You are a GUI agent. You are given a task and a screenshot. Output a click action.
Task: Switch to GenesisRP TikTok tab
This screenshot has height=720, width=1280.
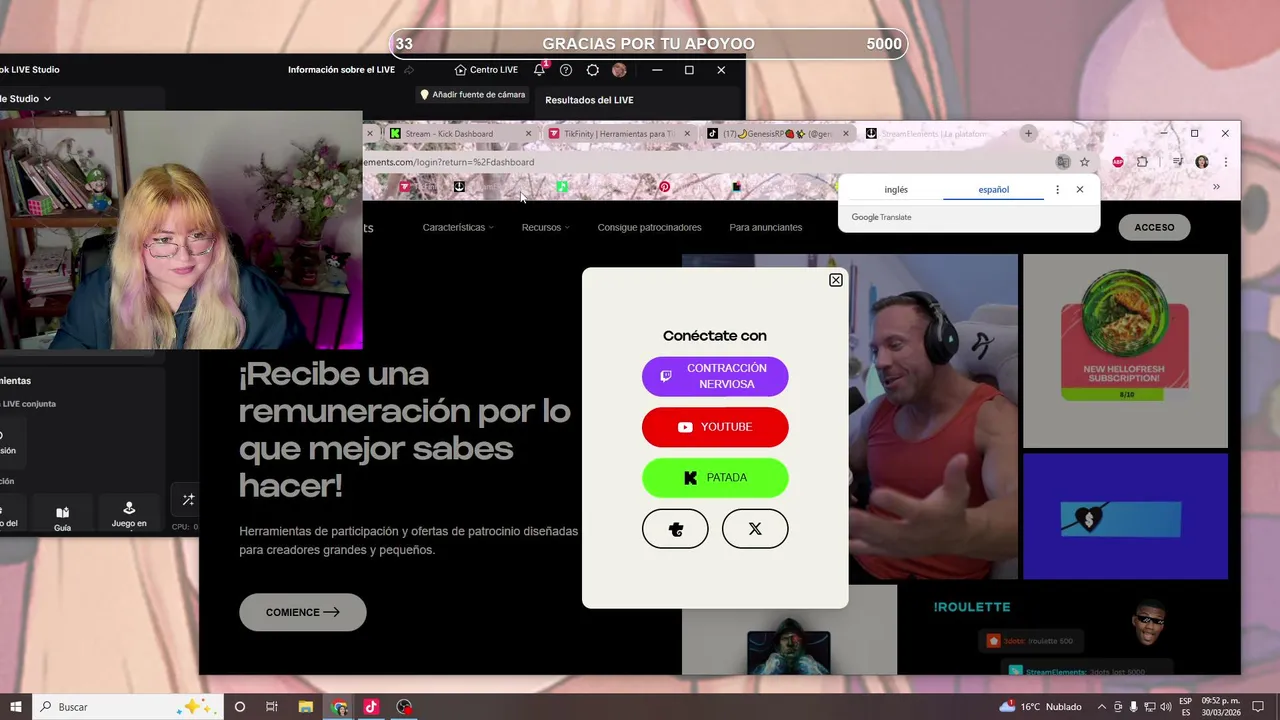[x=777, y=133]
